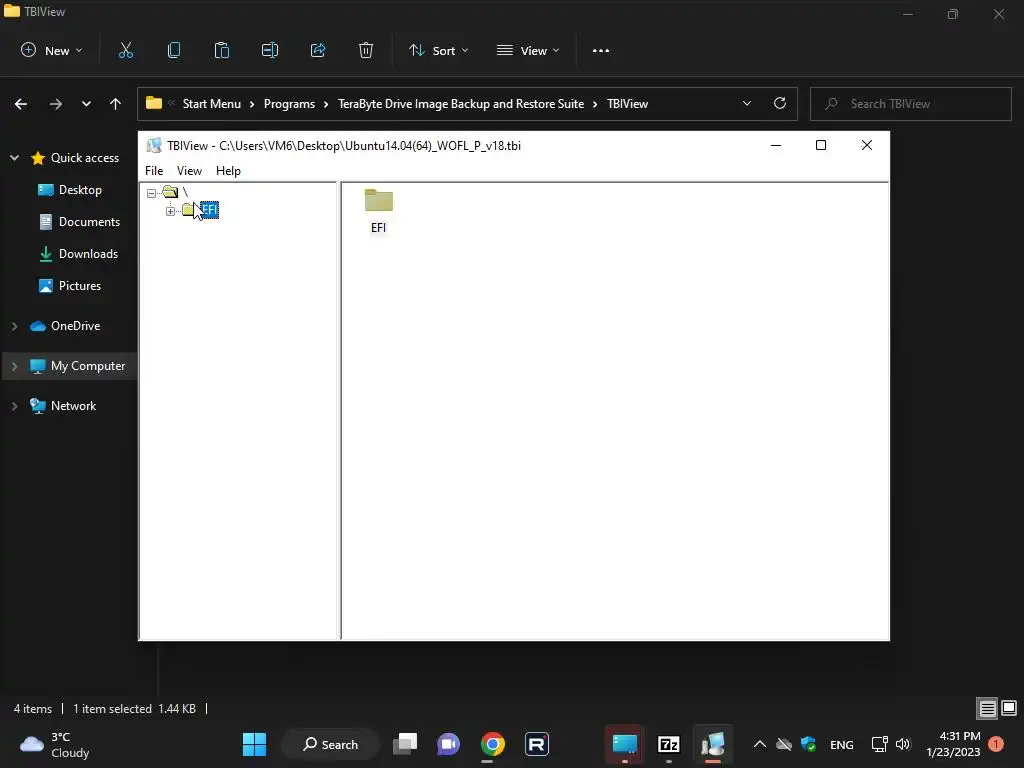Open the Sort dropdown in Explorer
The image size is (1024, 768).
pyautogui.click(x=438, y=50)
